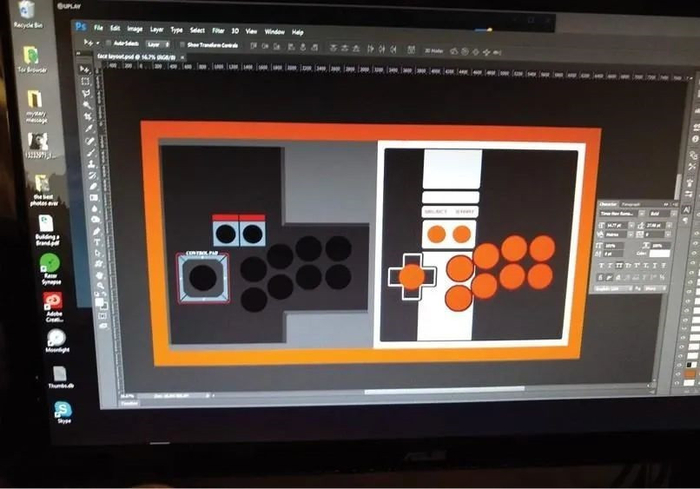Viewport: 700px width, 489px height.
Task: Select the Dodge tool
Action: click(96, 220)
